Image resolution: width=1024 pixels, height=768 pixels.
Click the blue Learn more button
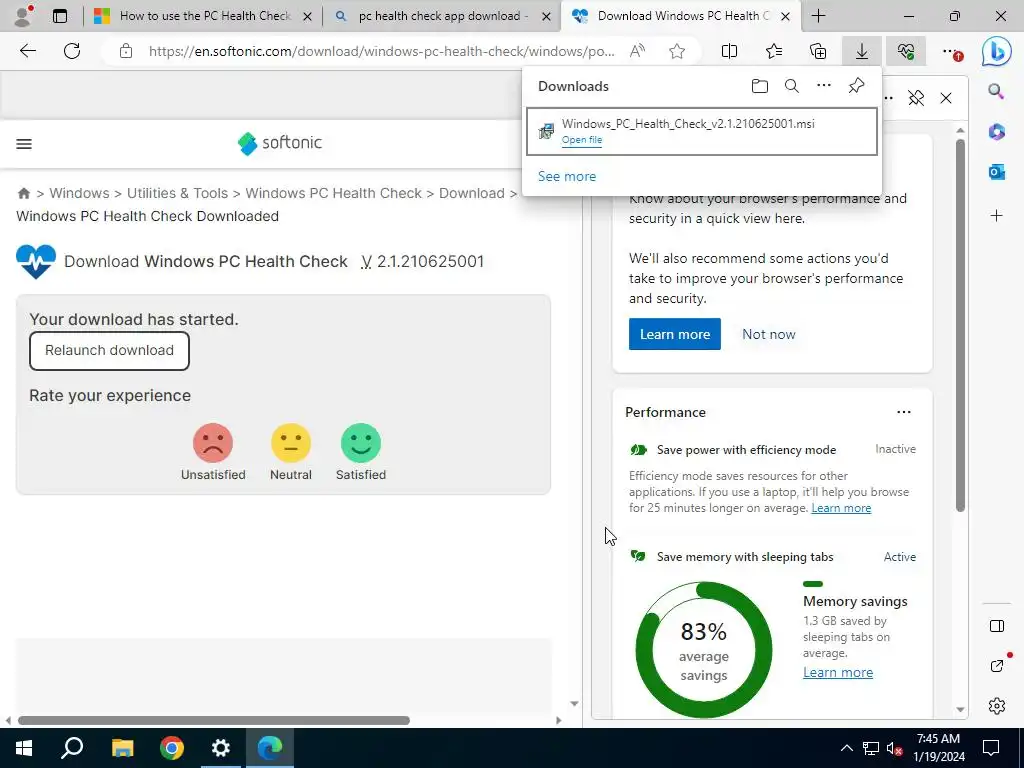tap(675, 334)
